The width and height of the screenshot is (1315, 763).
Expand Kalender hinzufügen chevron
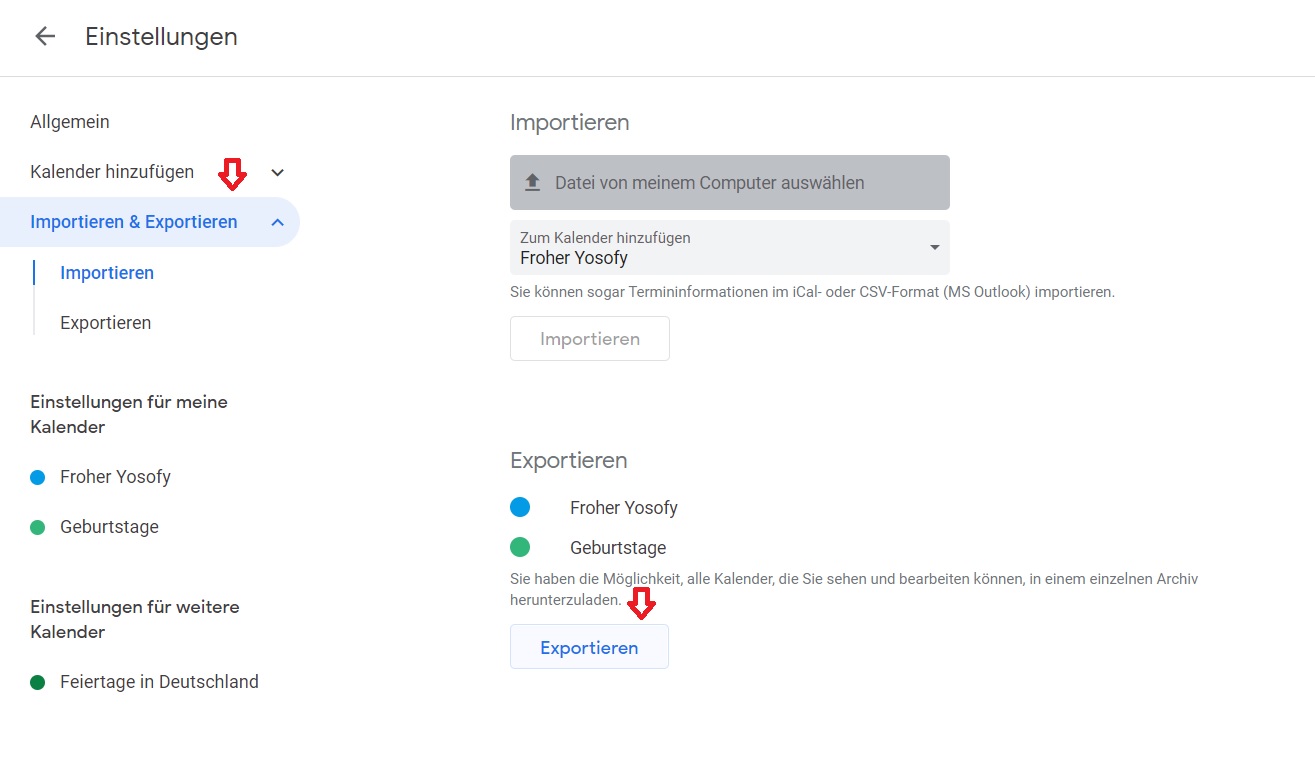[x=278, y=172]
